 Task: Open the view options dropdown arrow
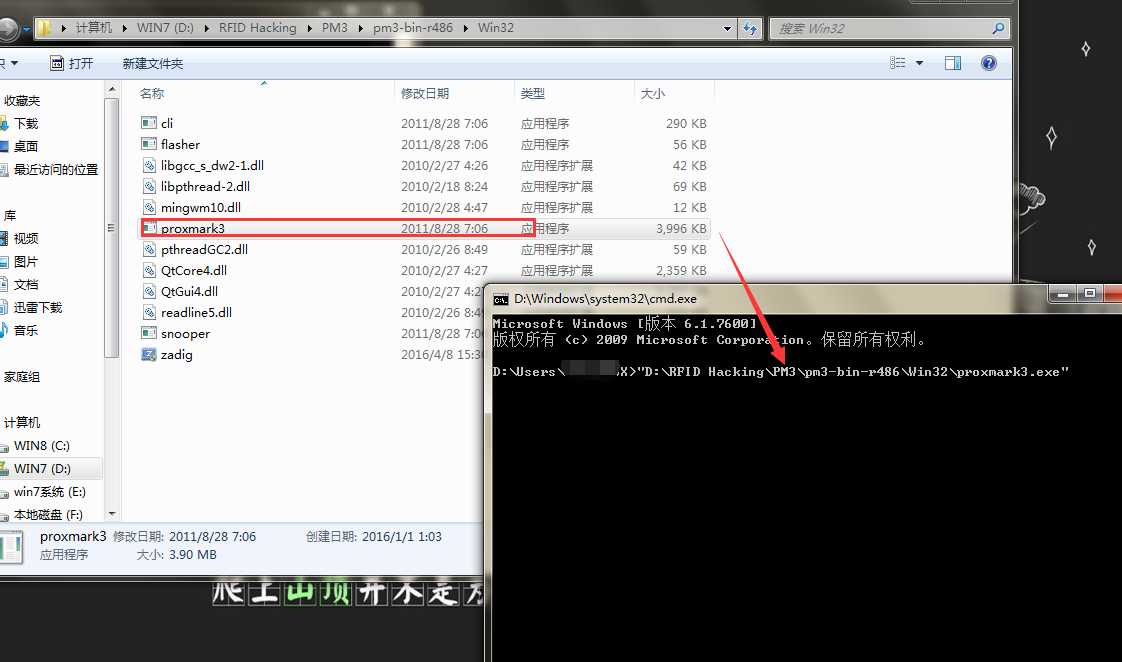919,63
